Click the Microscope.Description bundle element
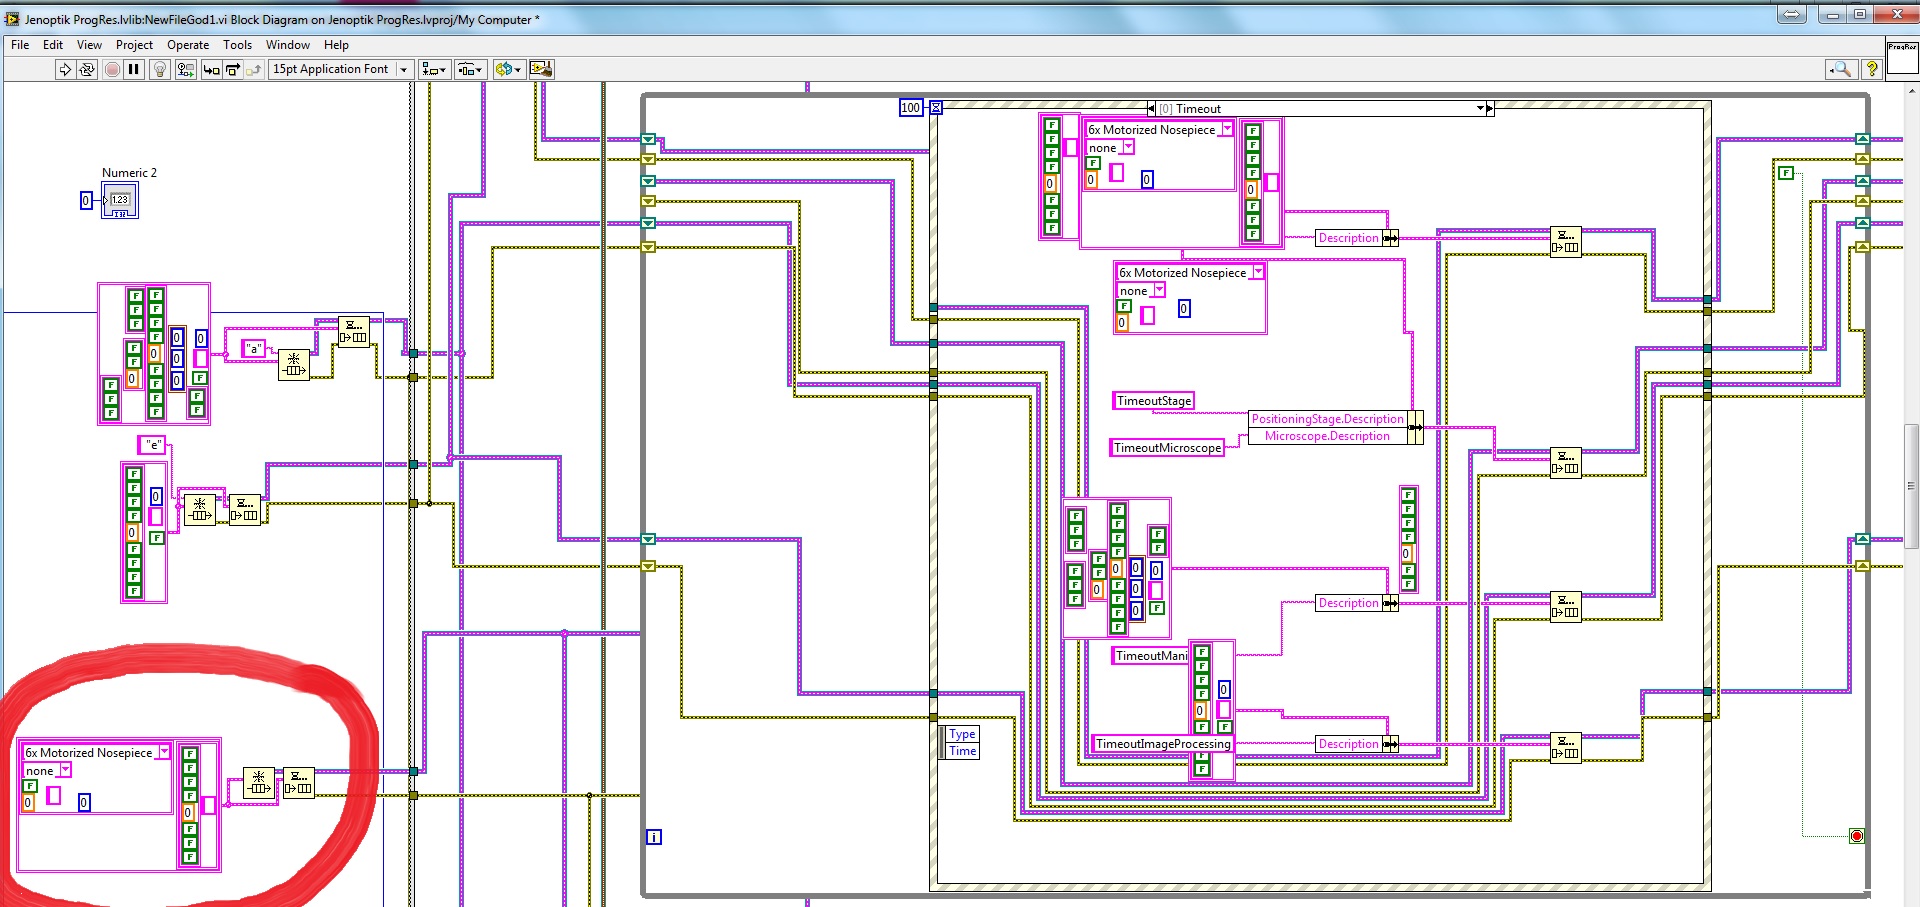Image resolution: width=1920 pixels, height=907 pixels. [x=1328, y=436]
